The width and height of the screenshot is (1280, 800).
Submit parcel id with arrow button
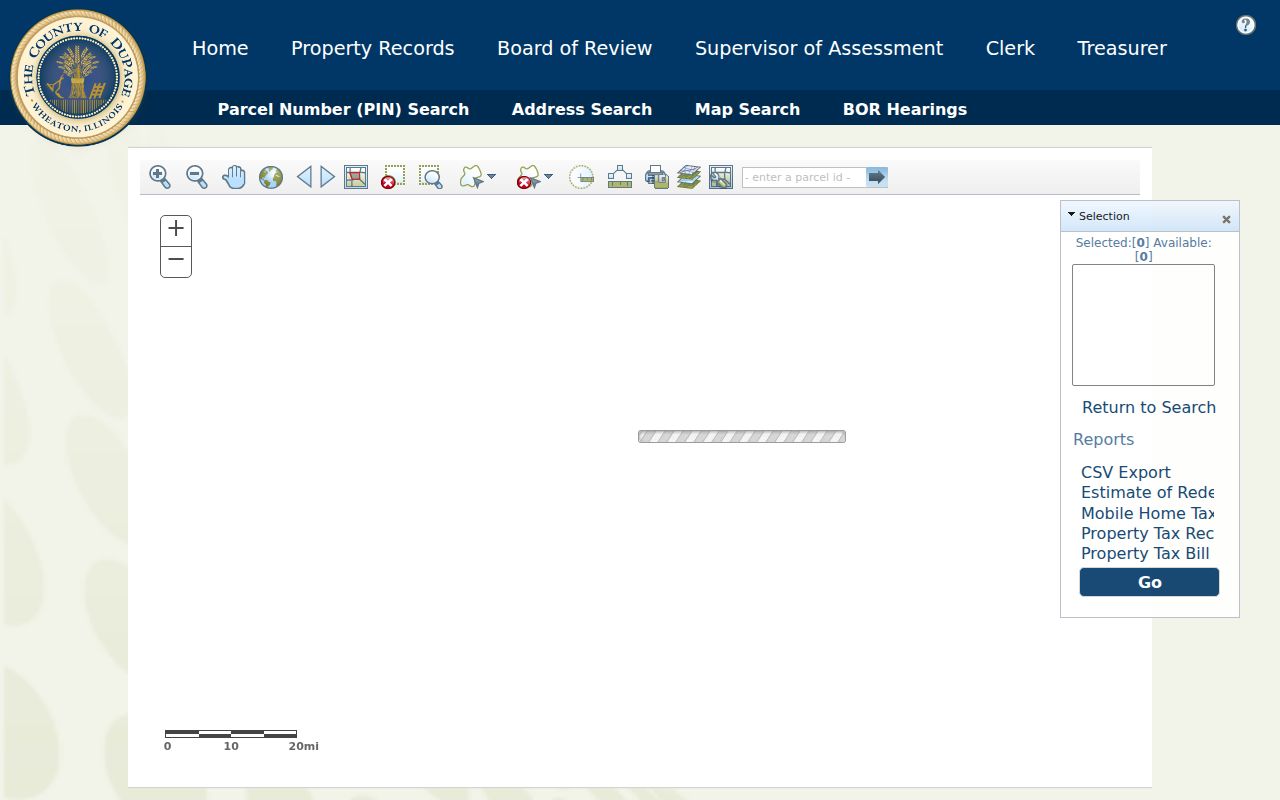pos(877,177)
